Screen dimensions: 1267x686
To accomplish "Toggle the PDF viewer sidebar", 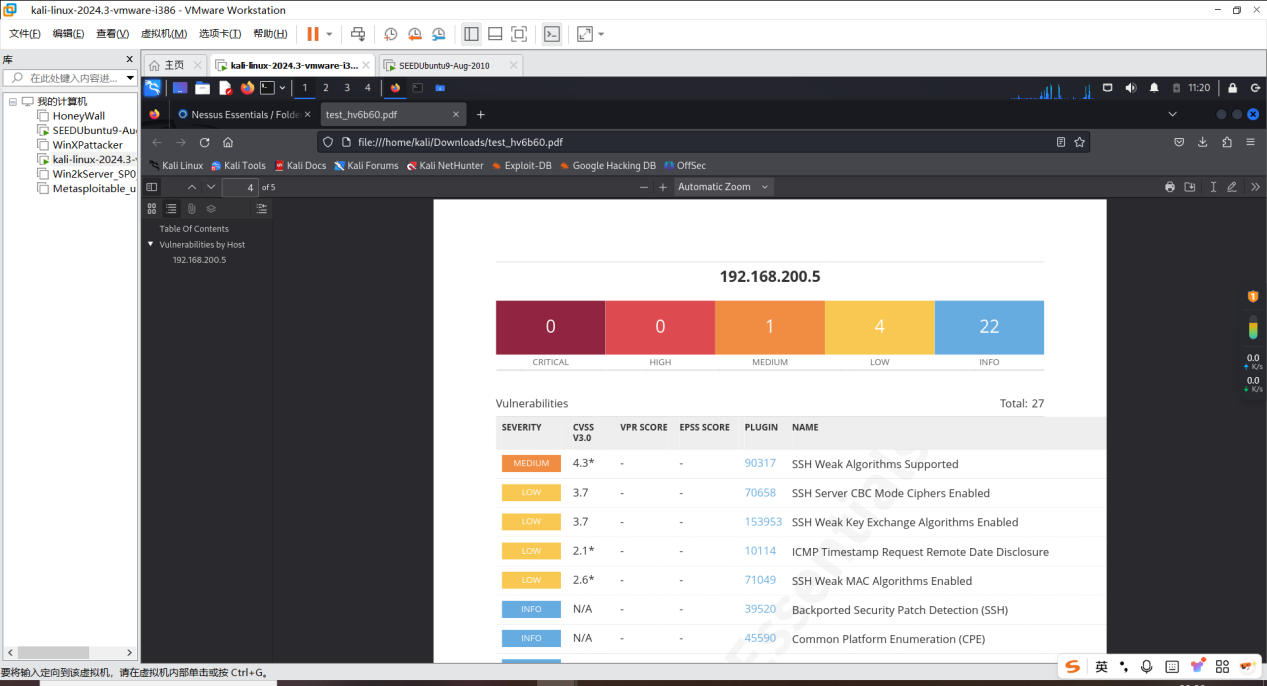I will pos(152,187).
